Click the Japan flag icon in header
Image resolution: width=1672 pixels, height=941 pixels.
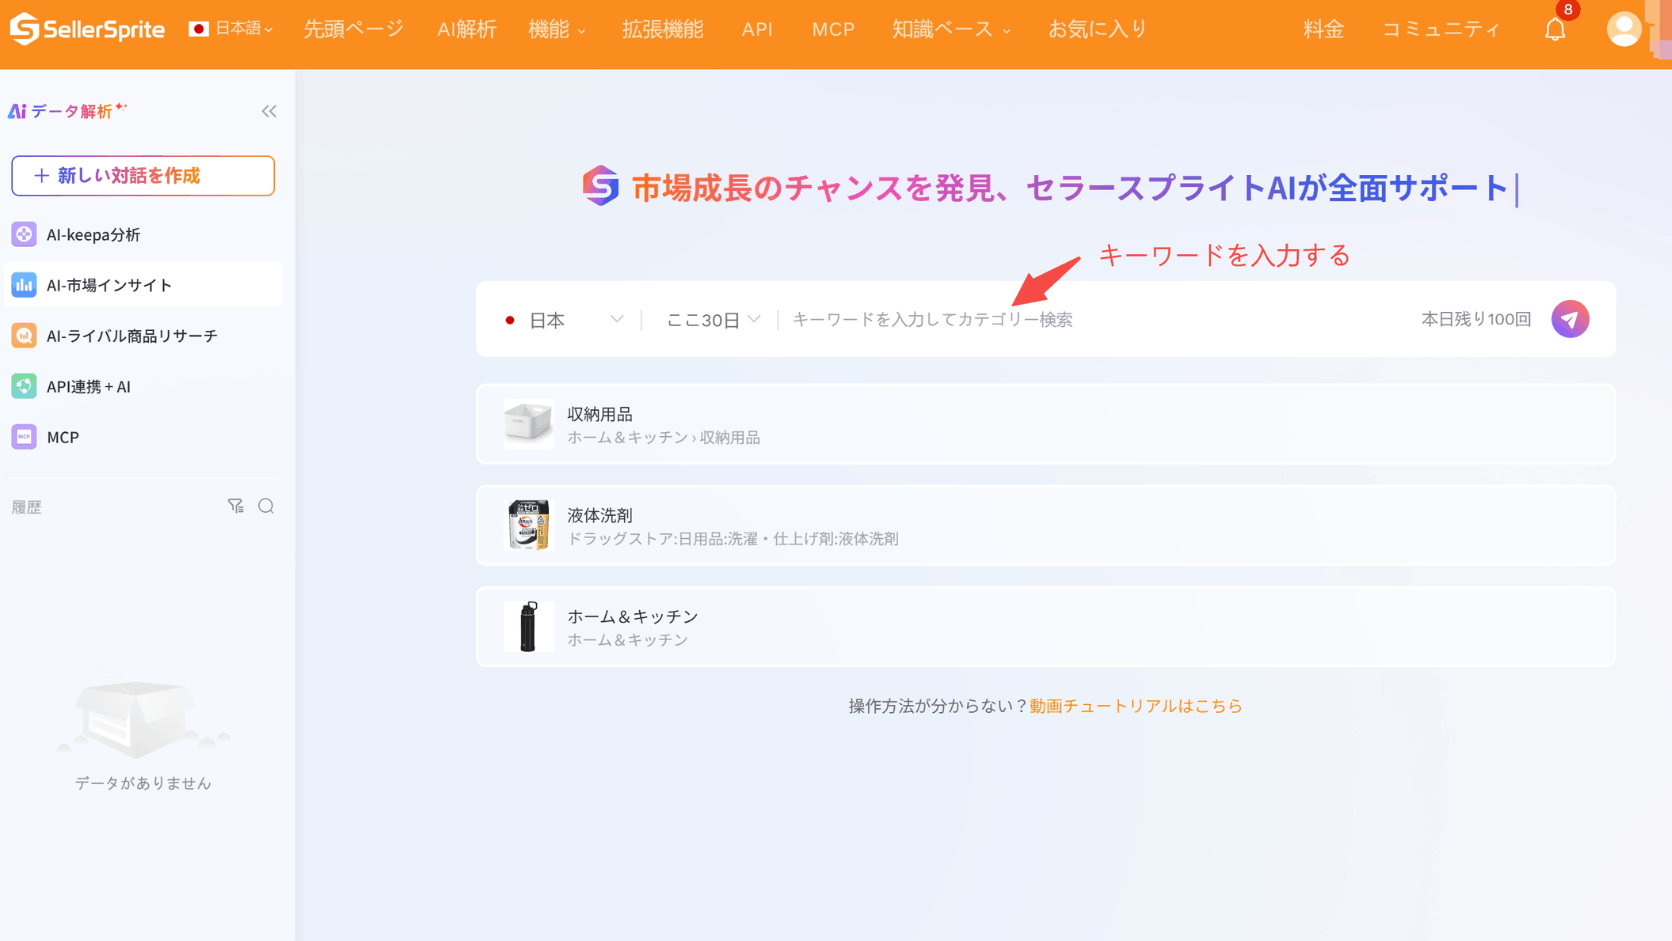(x=198, y=29)
